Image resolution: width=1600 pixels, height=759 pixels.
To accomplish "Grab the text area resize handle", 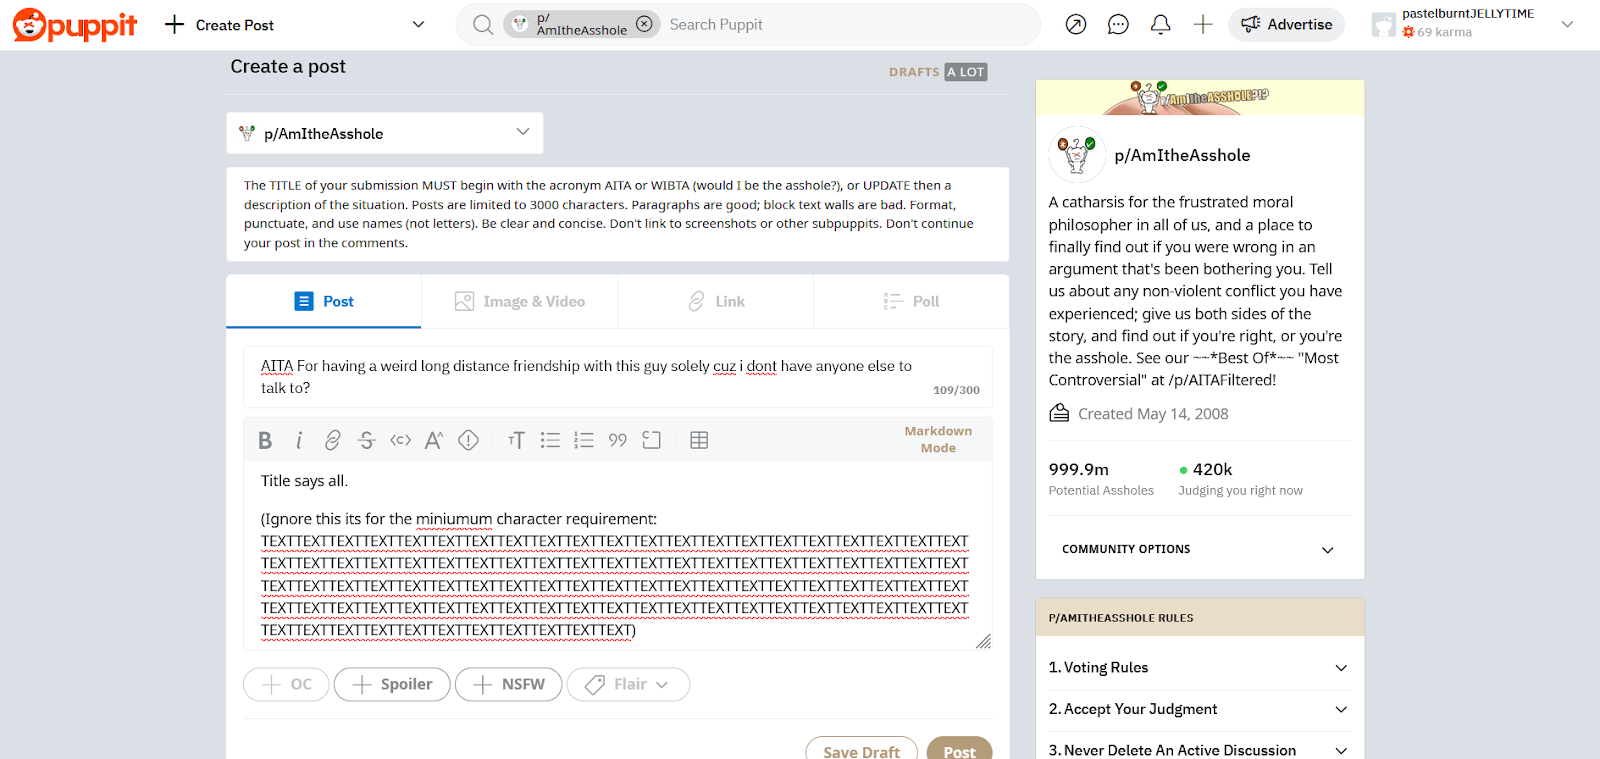I will 984,642.
